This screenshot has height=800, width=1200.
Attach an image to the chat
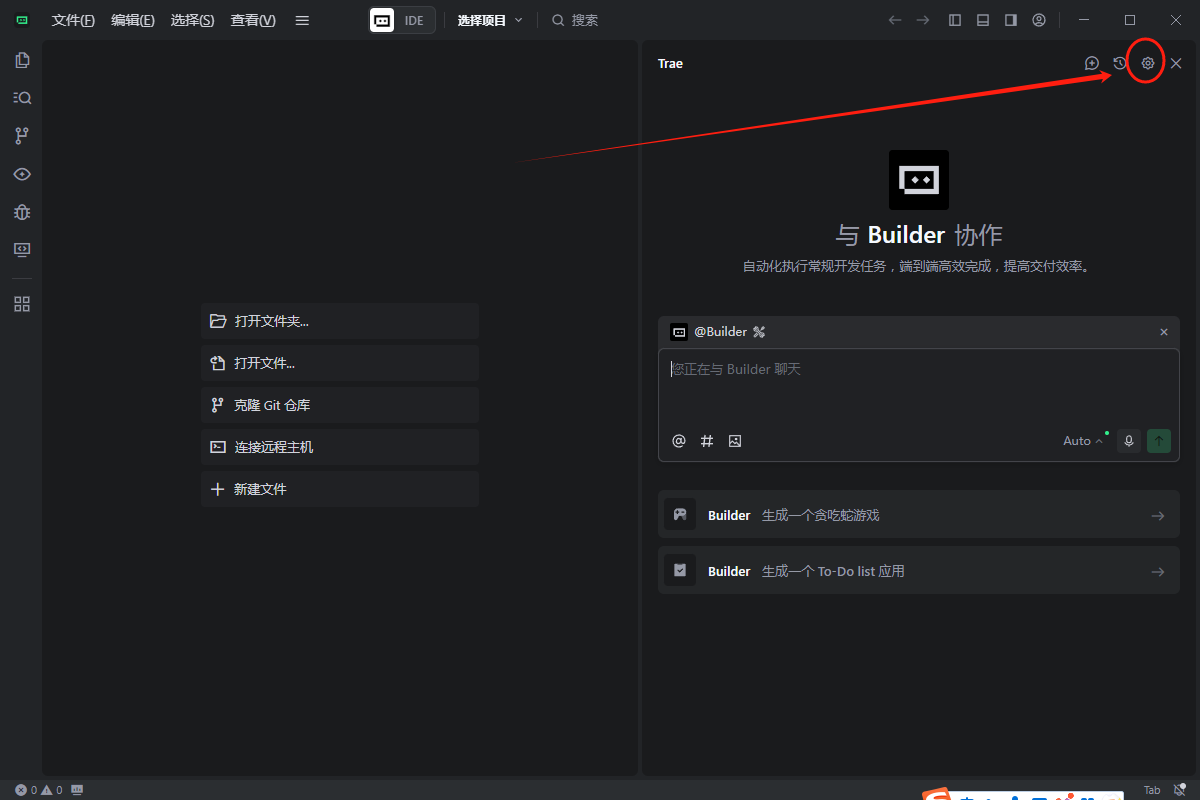[x=735, y=441]
